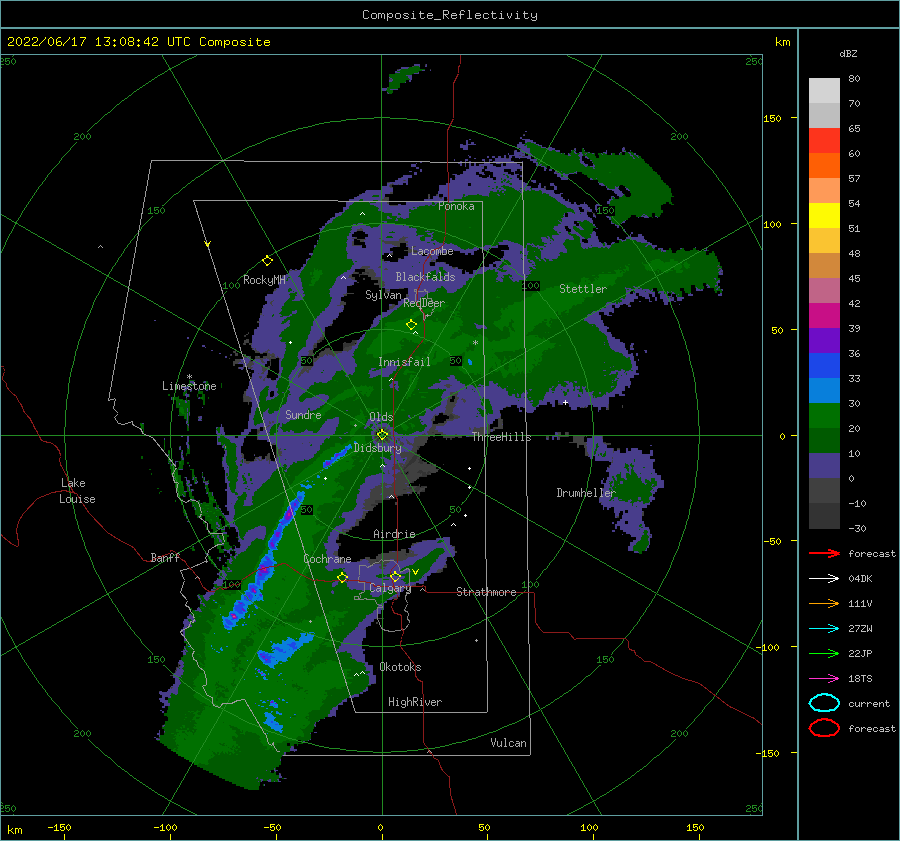Click the light gray 80 dBZ swatch

click(824, 90)
